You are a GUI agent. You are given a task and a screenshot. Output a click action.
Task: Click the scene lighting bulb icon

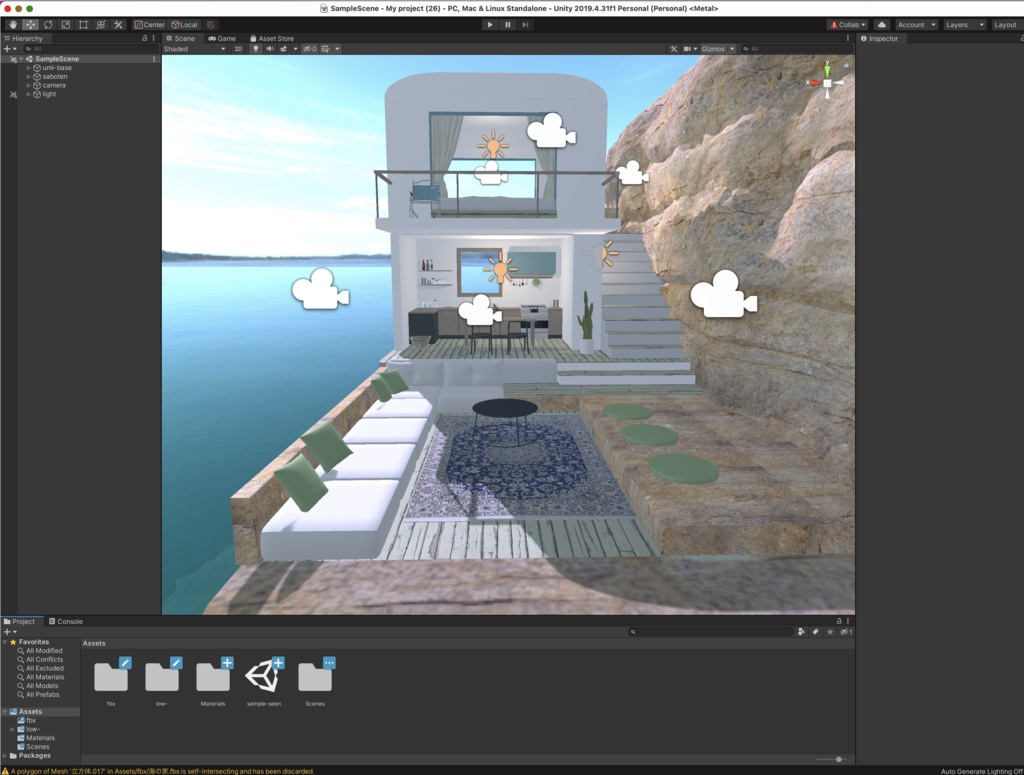(x=255, y=47)
